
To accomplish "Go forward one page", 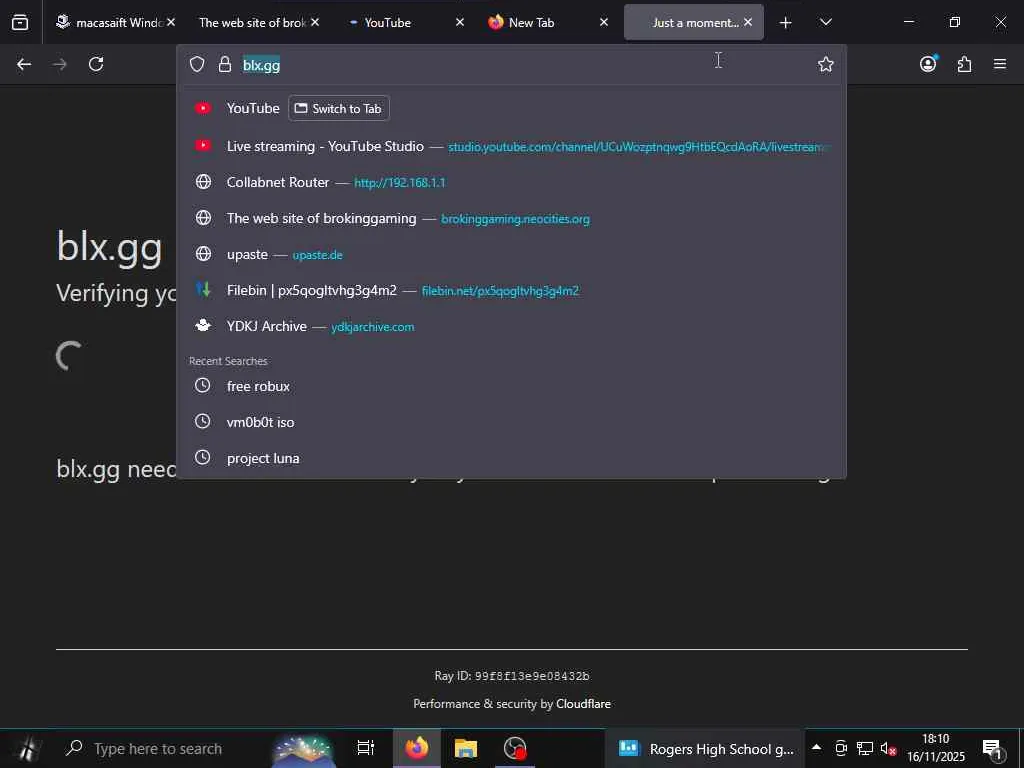I will click(60, 64).
